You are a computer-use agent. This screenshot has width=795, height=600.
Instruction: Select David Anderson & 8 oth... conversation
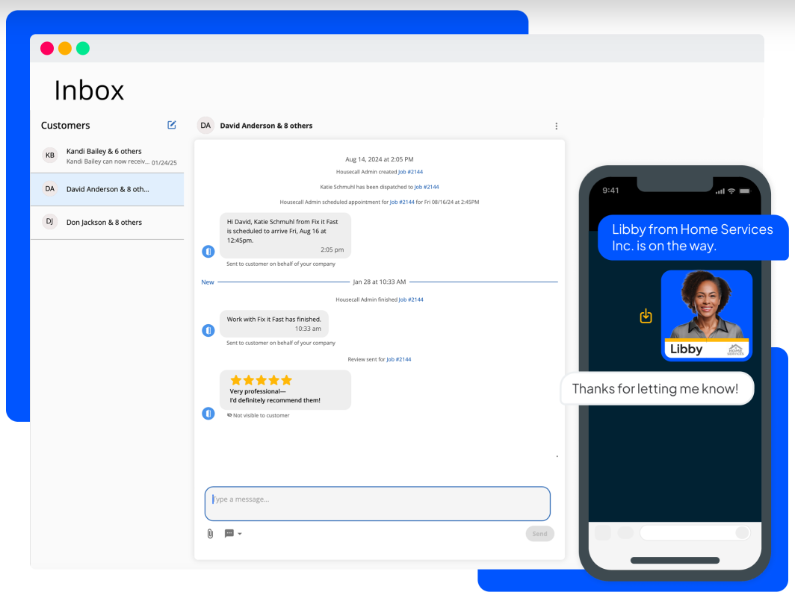[x=107, y=189]
